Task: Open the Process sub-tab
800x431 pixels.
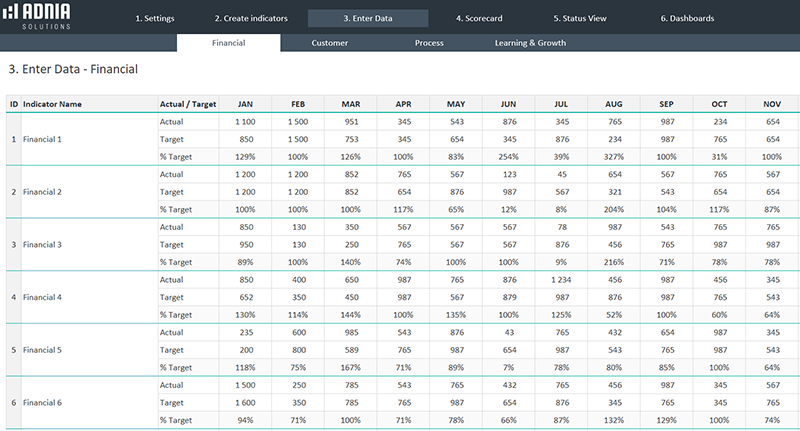Action: coord(429,43)
